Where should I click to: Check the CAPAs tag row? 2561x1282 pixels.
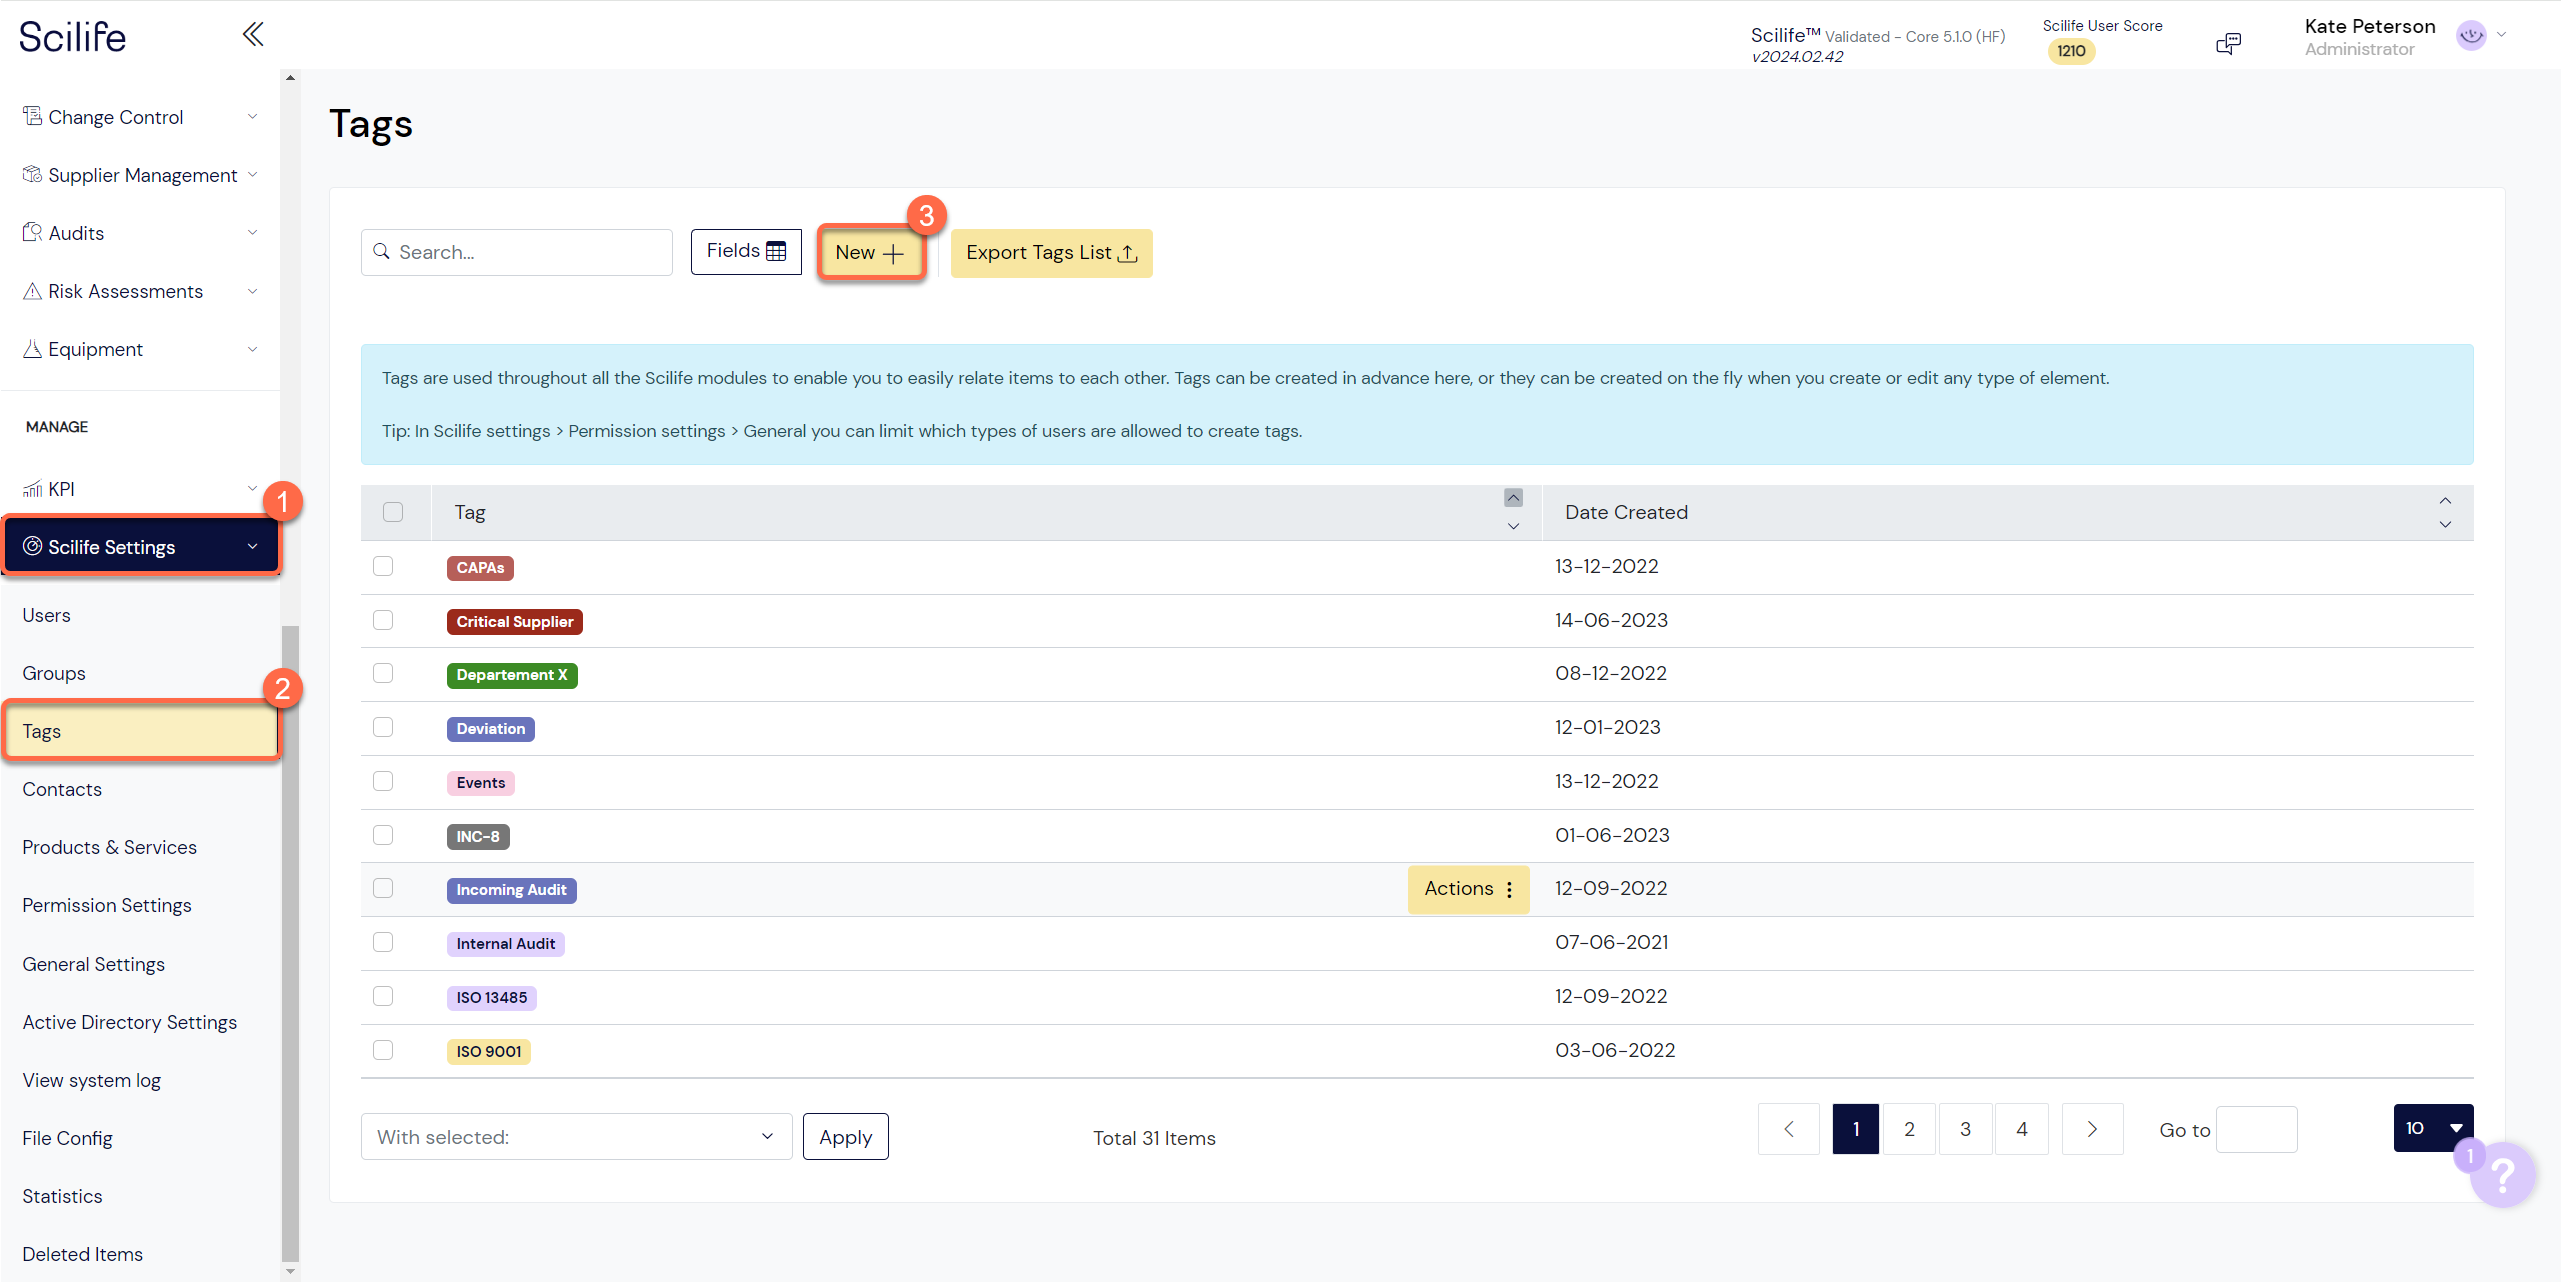tap(383, 566)
